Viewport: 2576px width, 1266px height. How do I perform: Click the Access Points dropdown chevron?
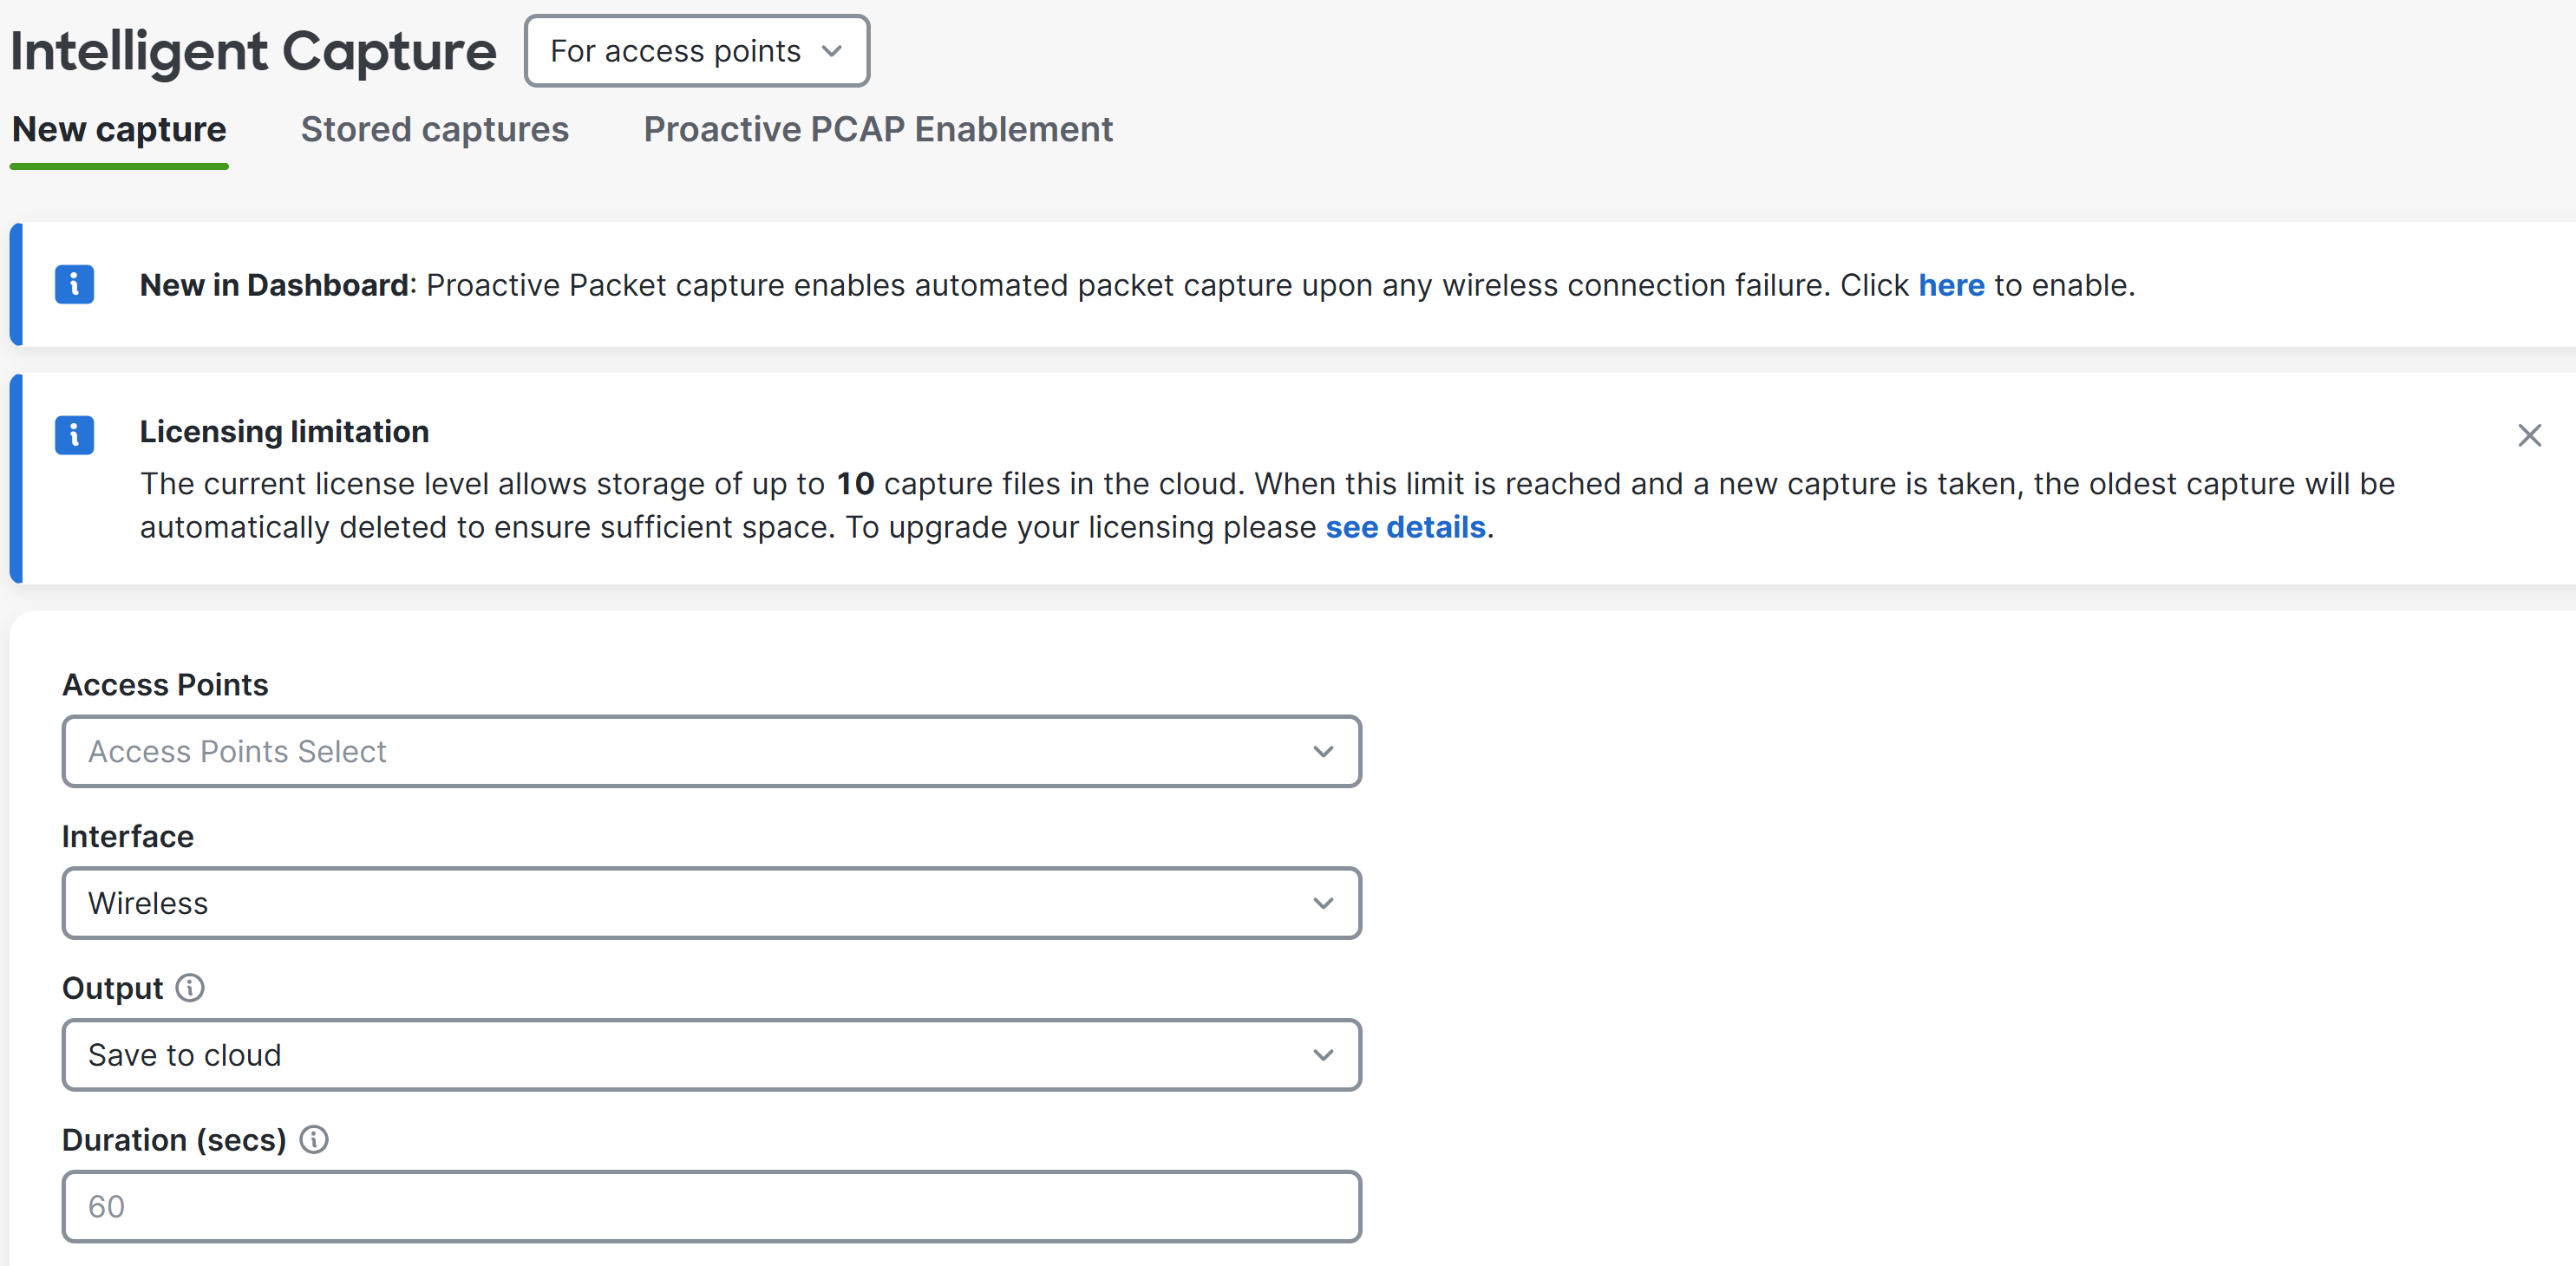1323,751
